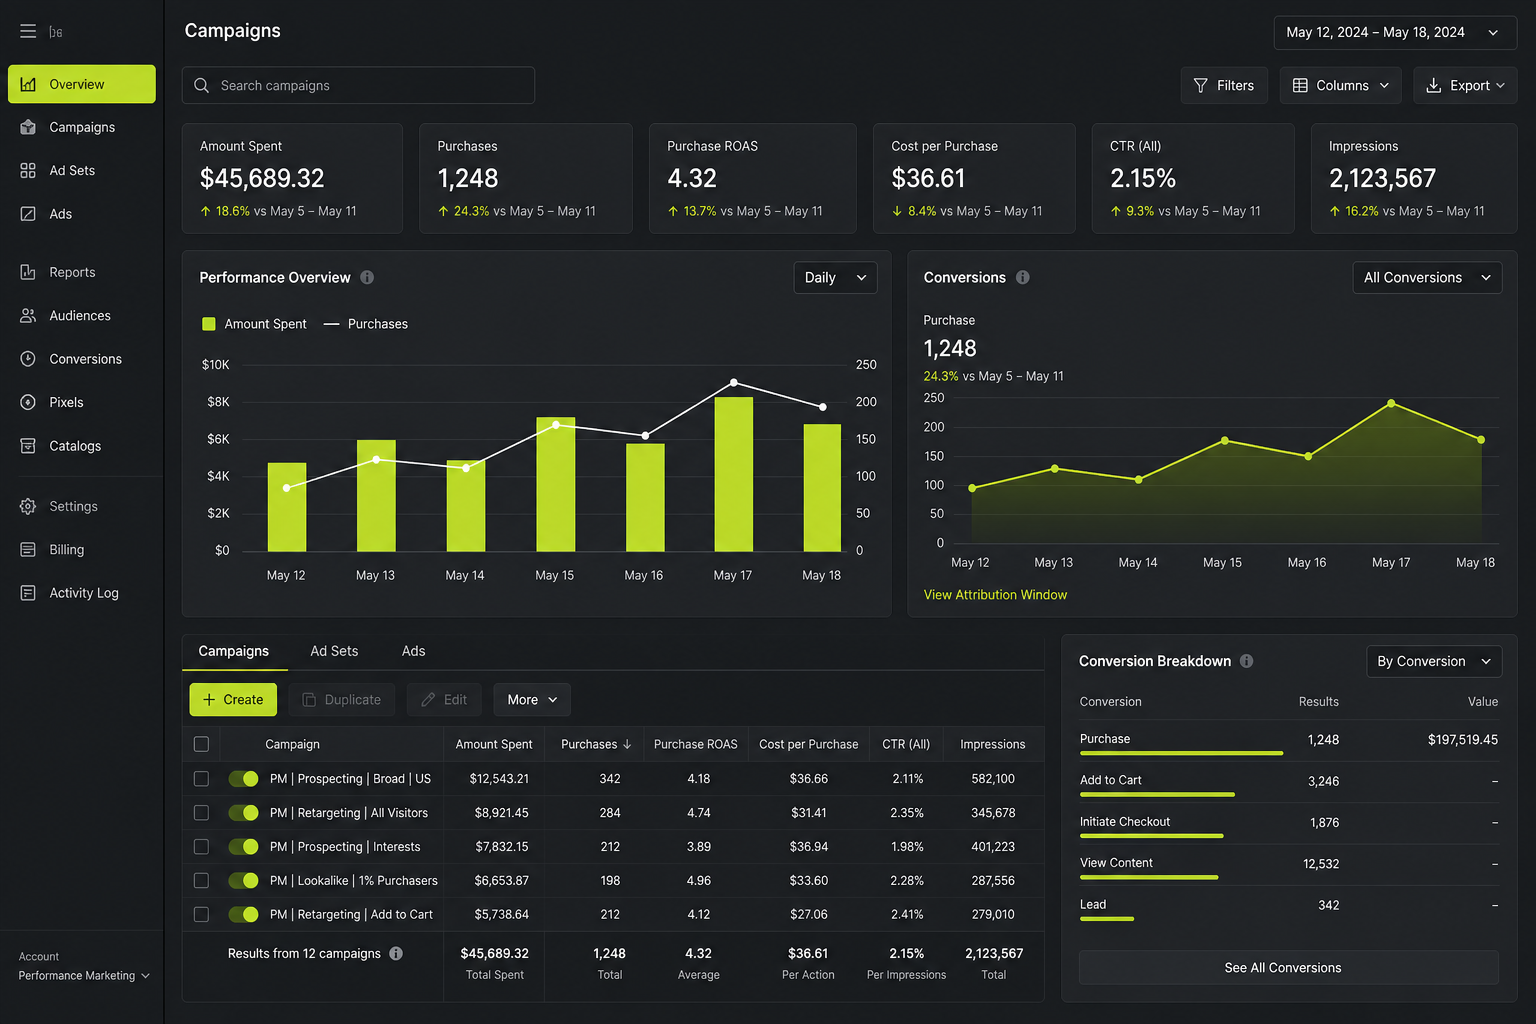The image size is (1536, 1024).
Task: Click the Export download icon
Action: 1434,86
